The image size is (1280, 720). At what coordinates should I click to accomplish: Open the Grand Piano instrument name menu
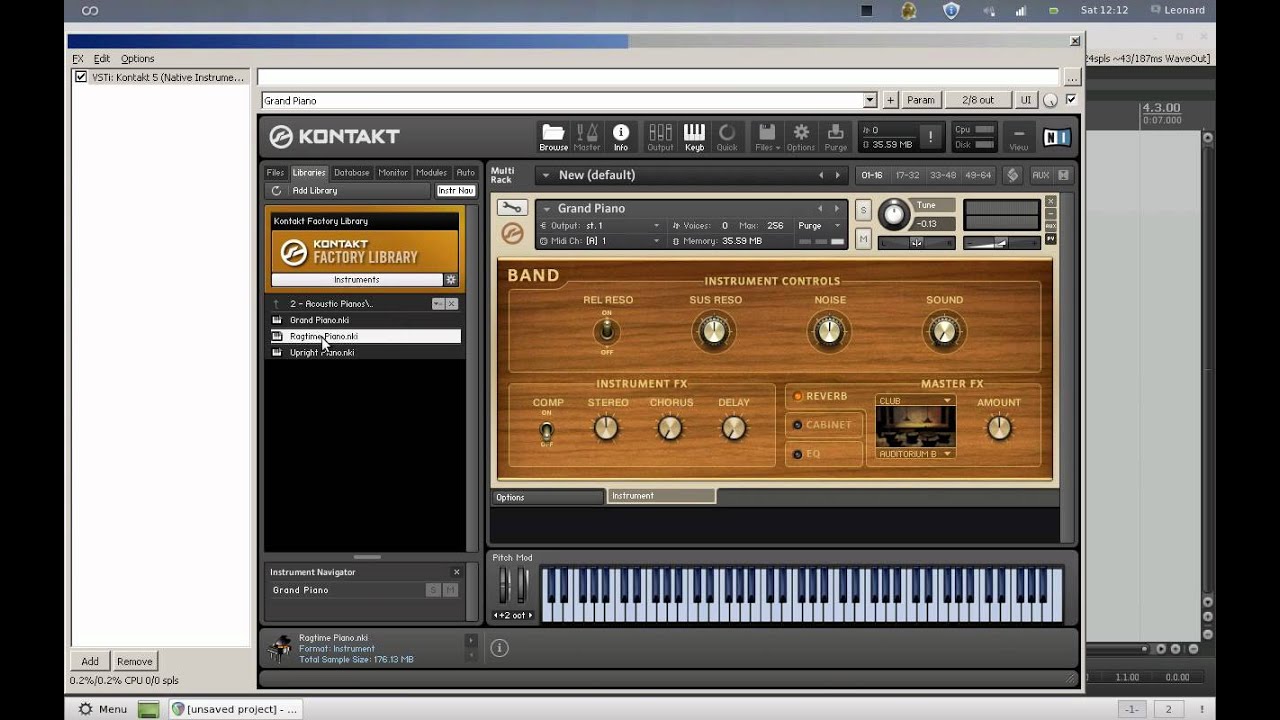click(547, 208)
